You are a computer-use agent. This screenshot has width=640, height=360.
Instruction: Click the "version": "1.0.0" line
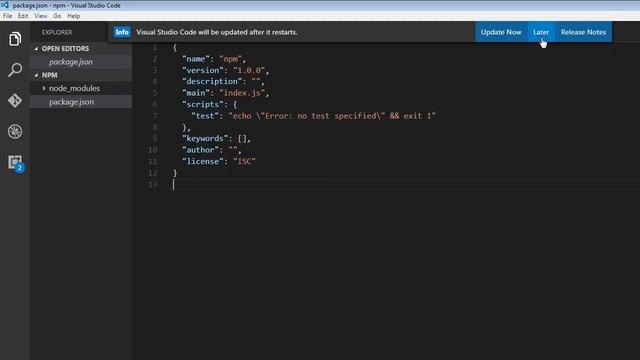click(x=225, y=70)
